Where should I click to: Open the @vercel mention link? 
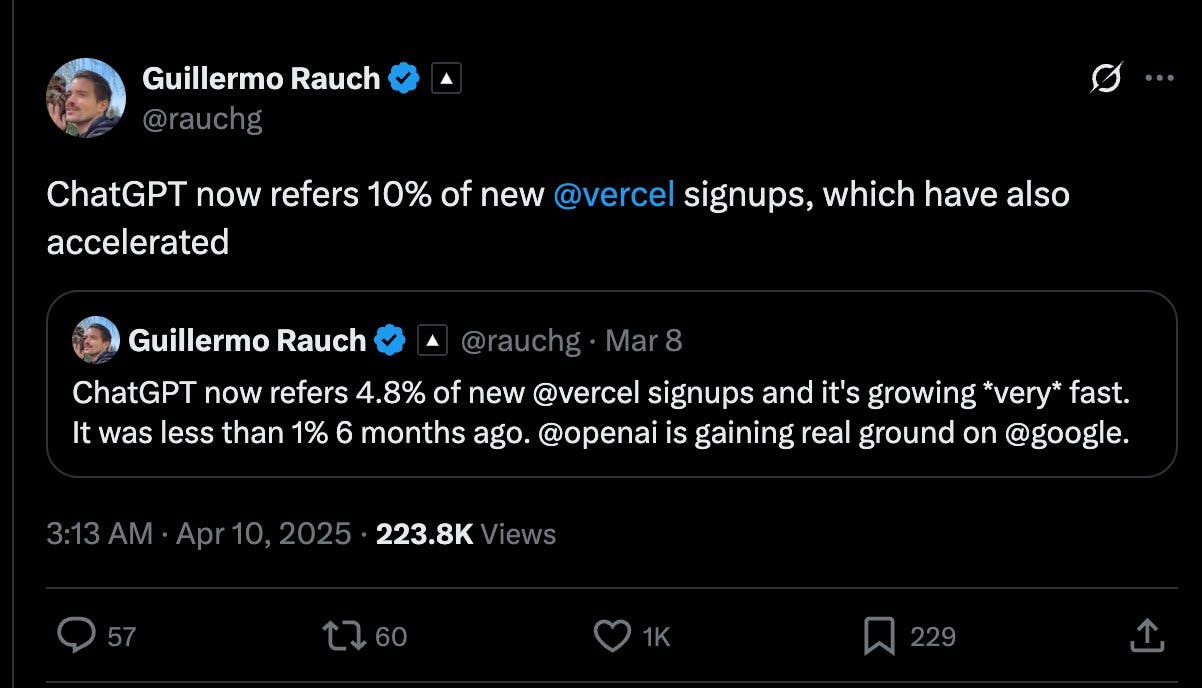613,194
